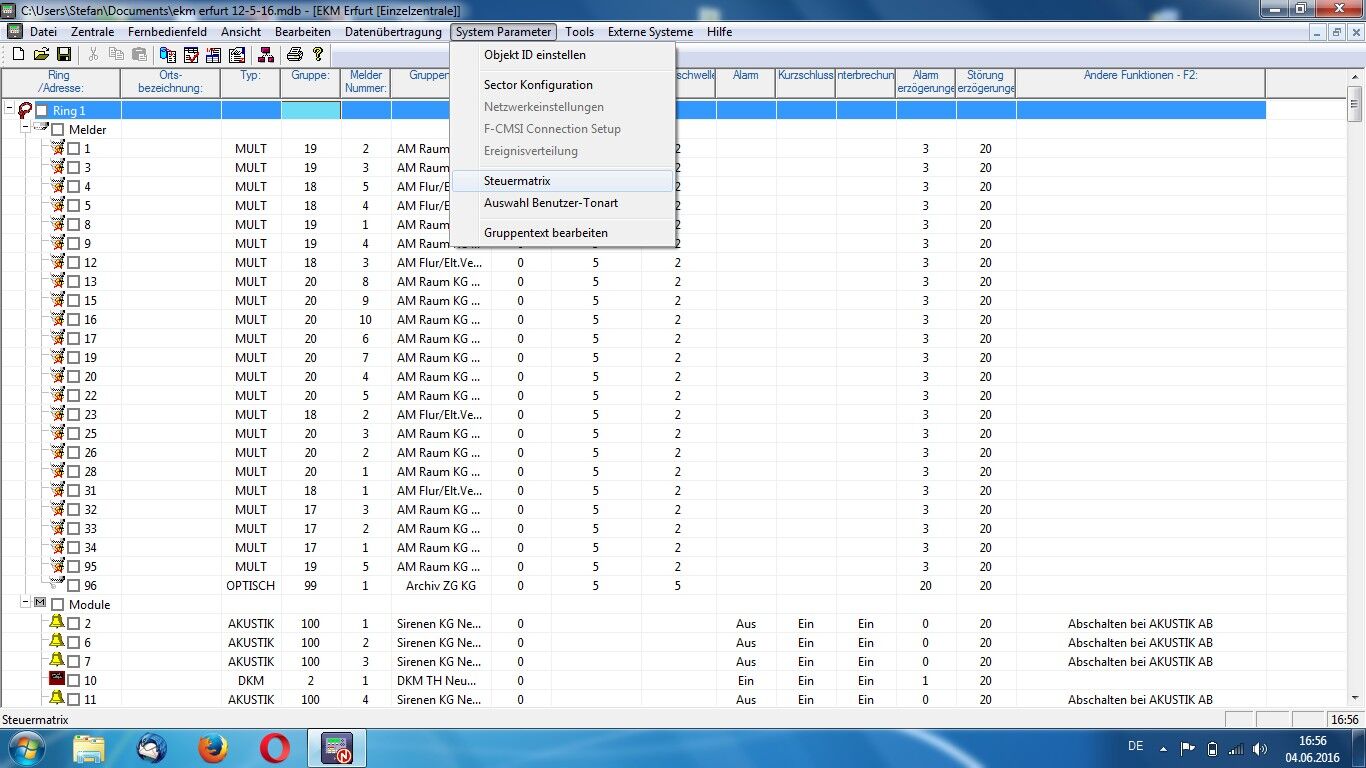The image size is (1366, 768).
Task: Collapse the Melder tree node
Action: 25,129
